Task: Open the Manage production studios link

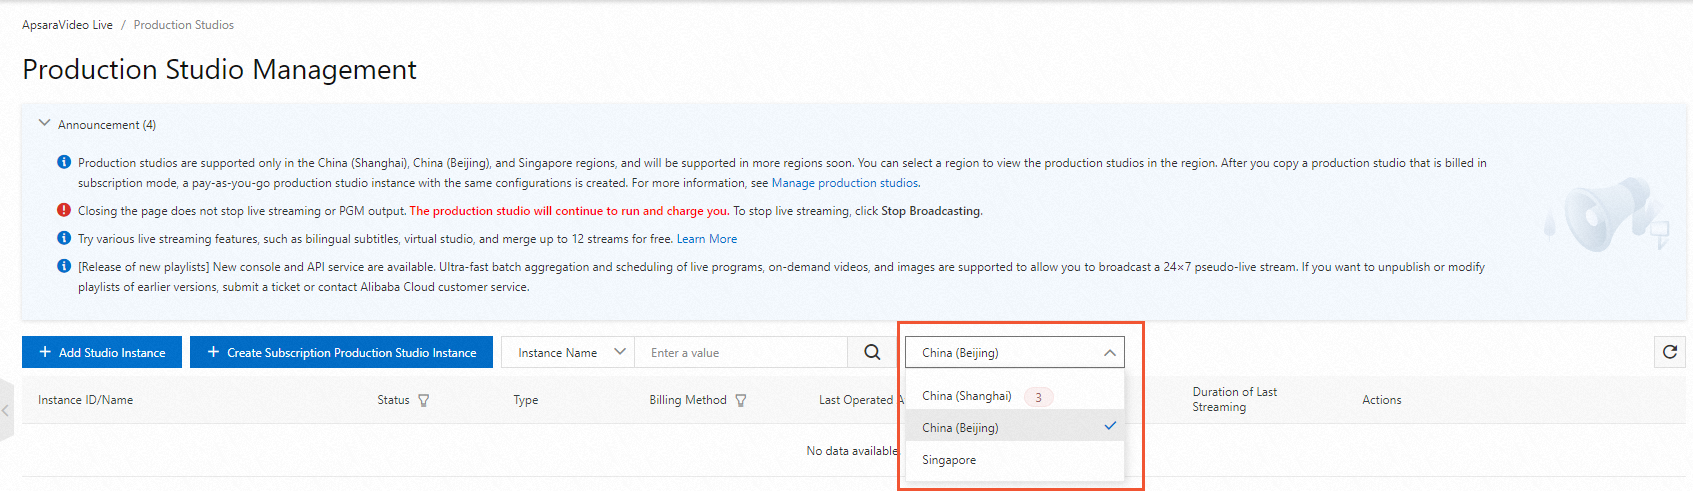Action: pyautogui.click(x=844, y=183)
